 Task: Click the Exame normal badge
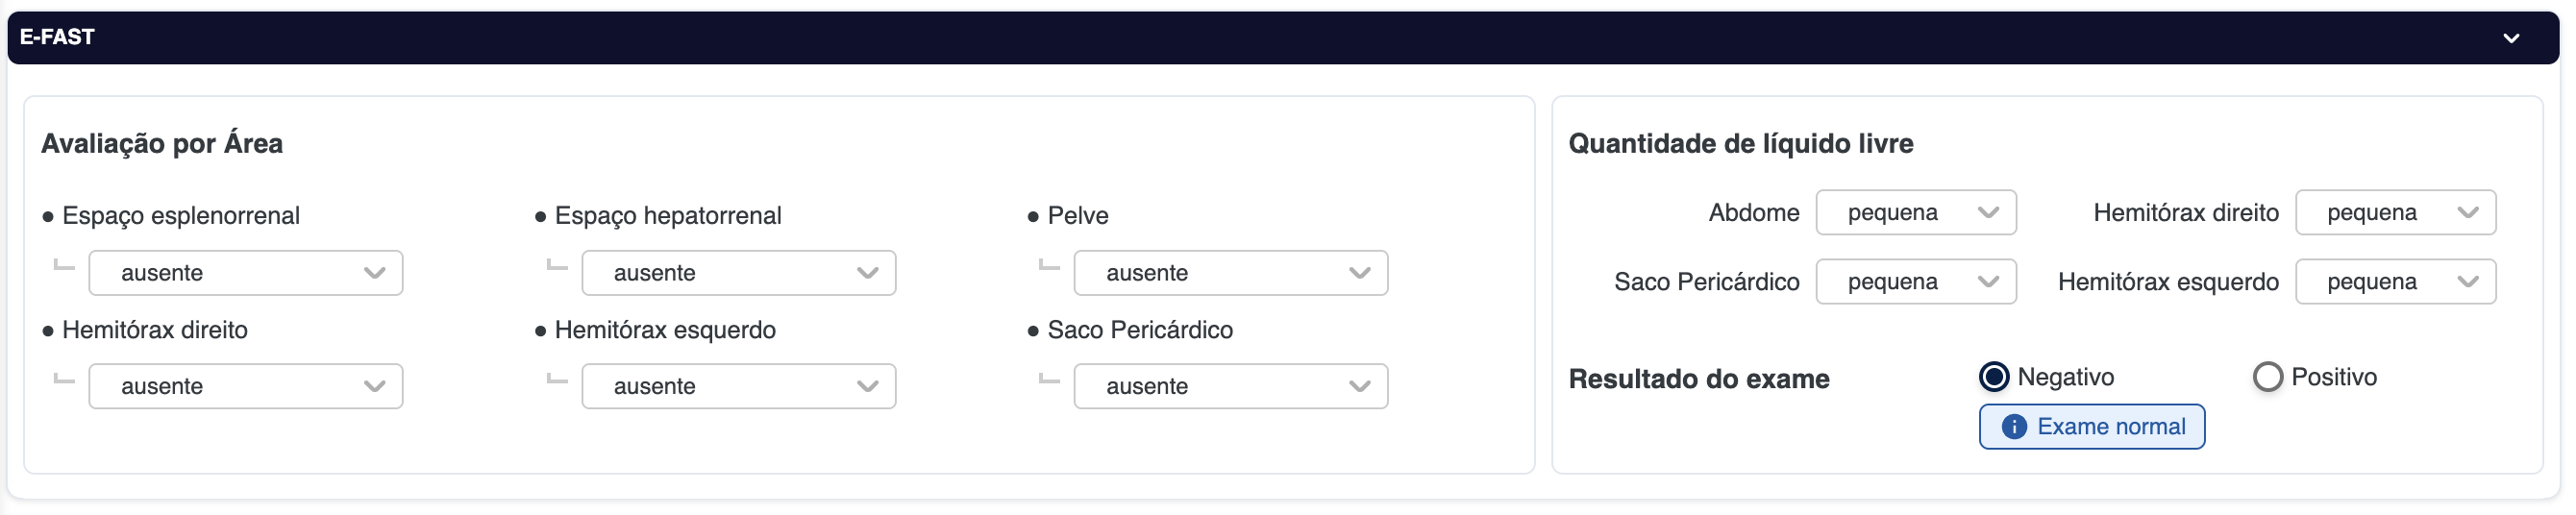(x=2091, y=427)
